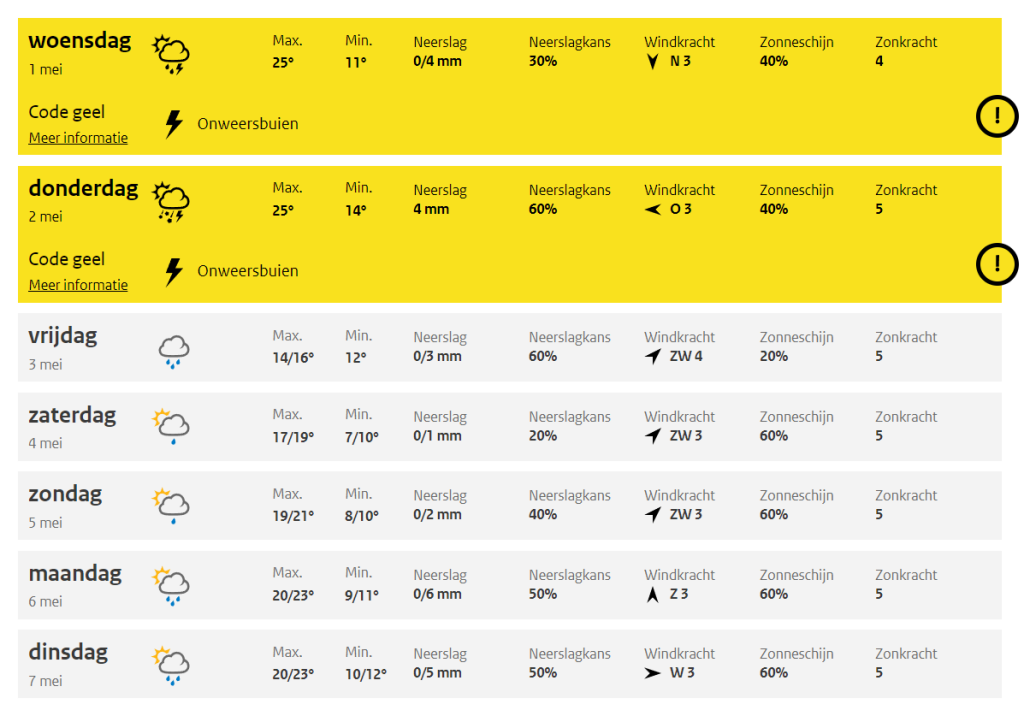Click the zondag weather icon
The height and width of the screenshot is (716, 1024).
170,506
